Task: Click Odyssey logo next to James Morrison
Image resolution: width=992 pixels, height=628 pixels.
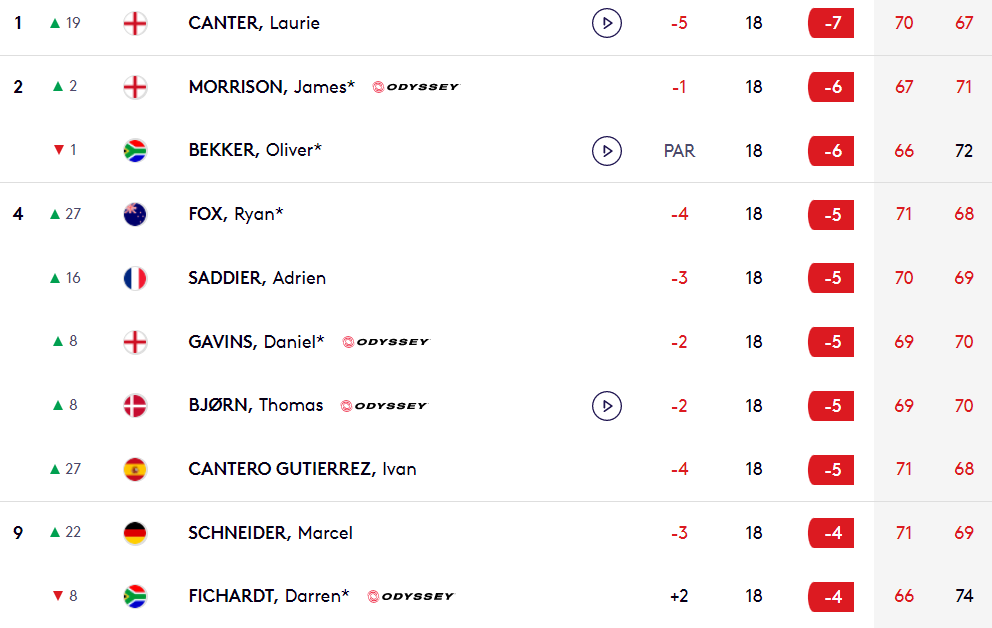Action: tap(416, 87)
